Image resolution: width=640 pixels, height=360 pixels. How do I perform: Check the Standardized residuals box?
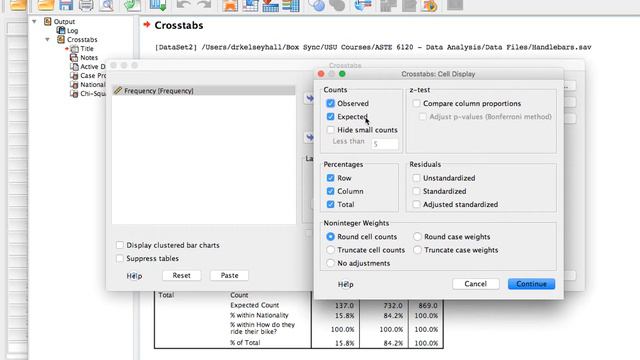point(416,191)
